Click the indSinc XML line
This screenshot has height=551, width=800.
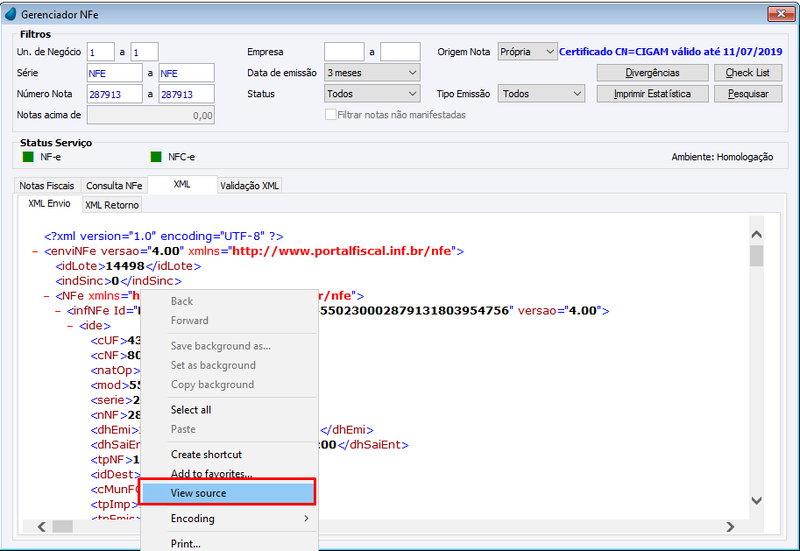coord(118,281)
